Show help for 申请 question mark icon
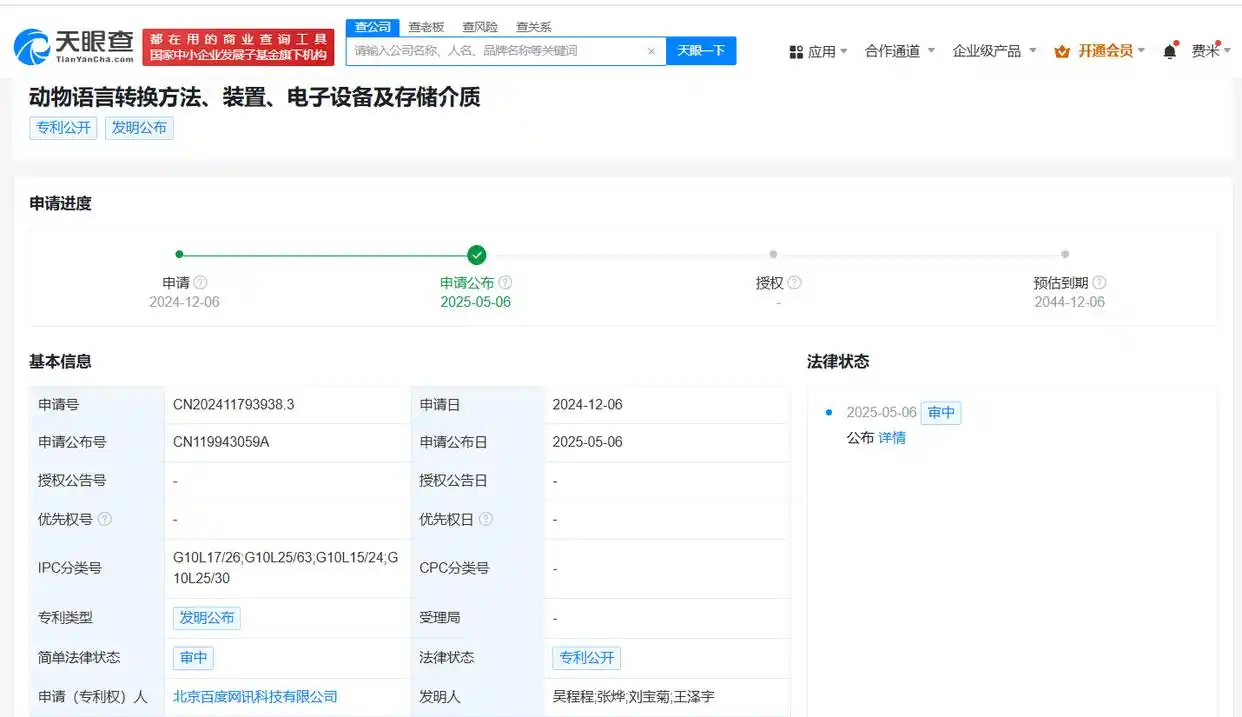Image resolution: width=1242 pixels, height=717 pixels. click(x=200, y=283)
